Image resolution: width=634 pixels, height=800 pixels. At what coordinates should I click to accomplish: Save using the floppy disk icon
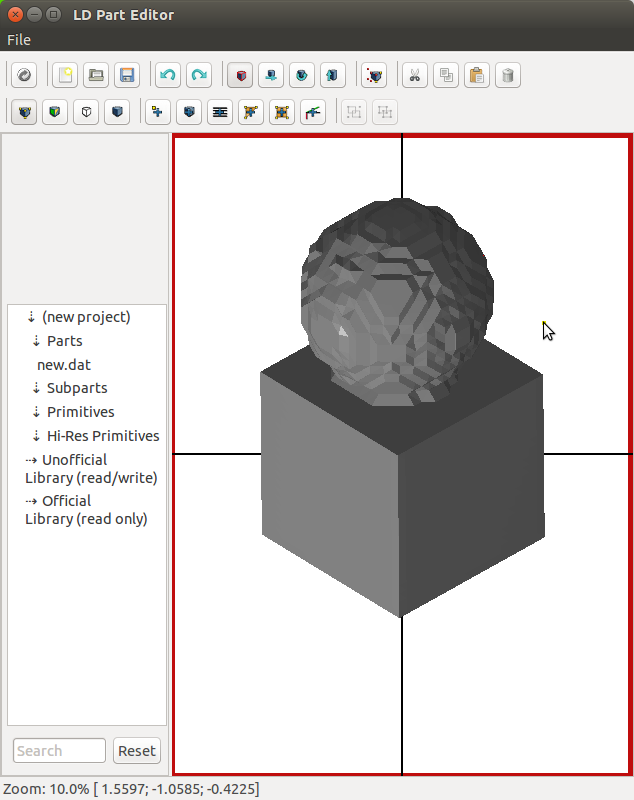click(127, 75)
